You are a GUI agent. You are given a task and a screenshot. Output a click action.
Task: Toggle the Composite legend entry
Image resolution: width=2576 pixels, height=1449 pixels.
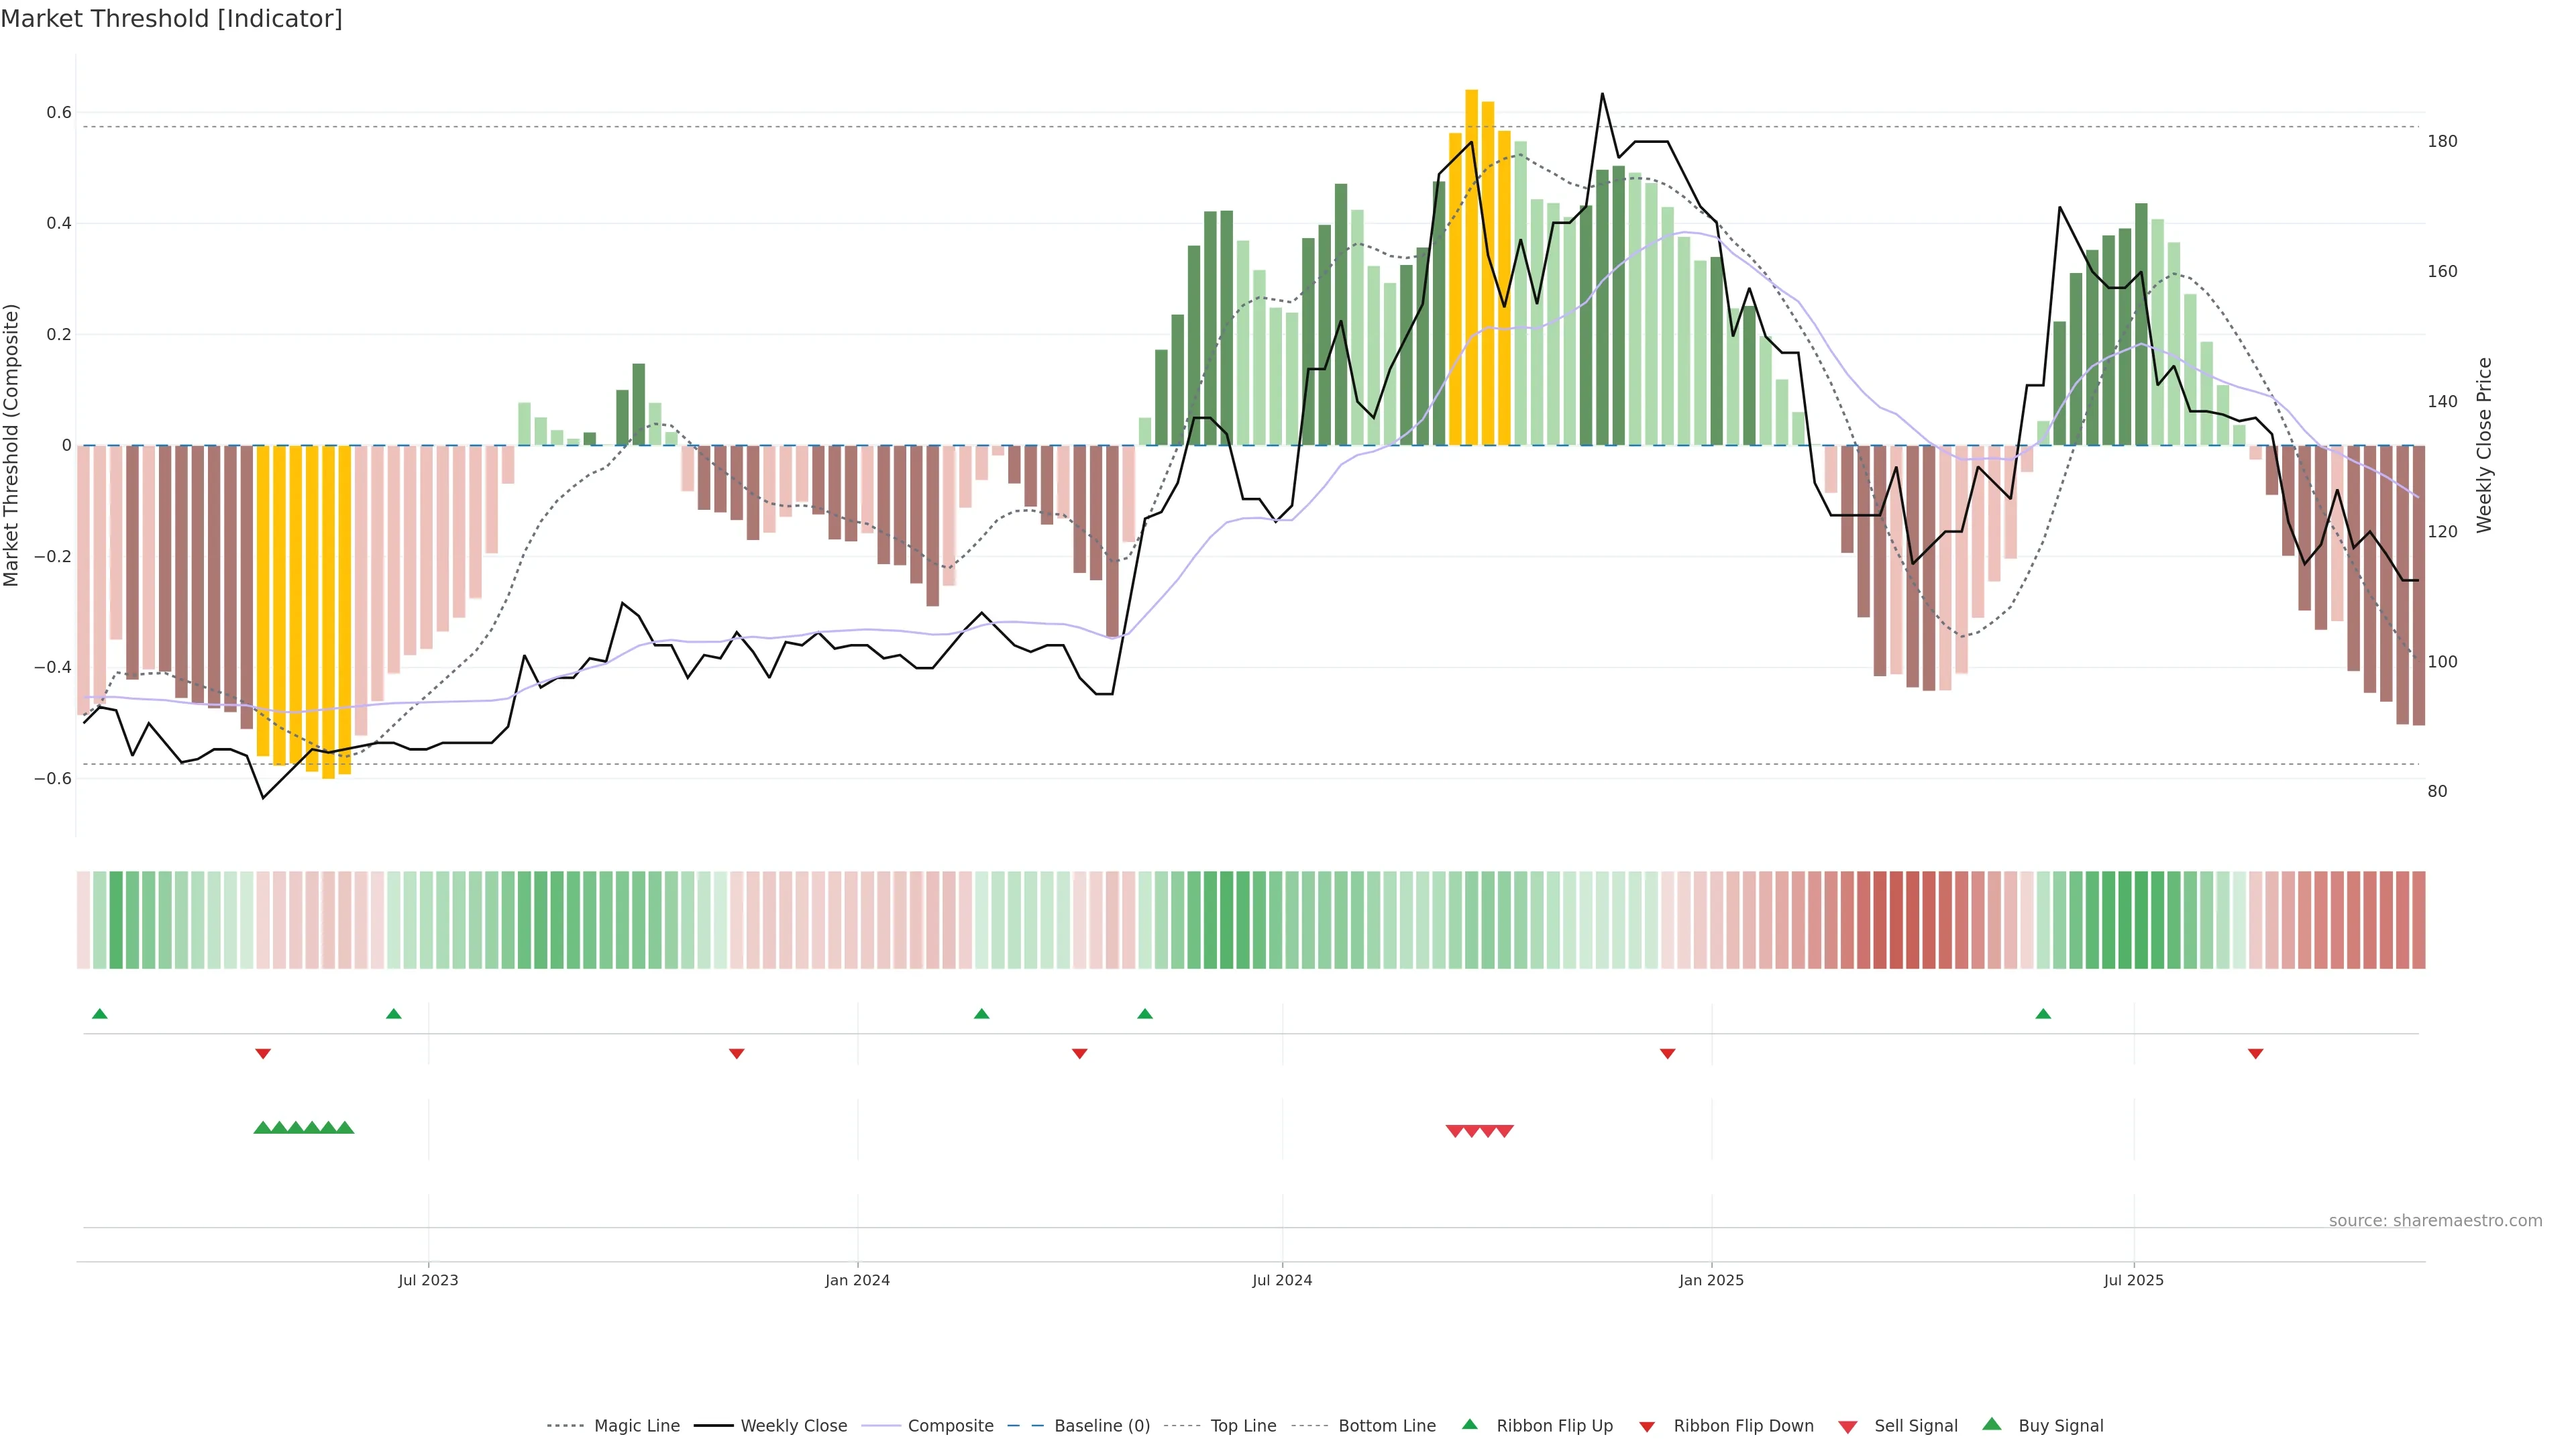[x=950, y=1426]
